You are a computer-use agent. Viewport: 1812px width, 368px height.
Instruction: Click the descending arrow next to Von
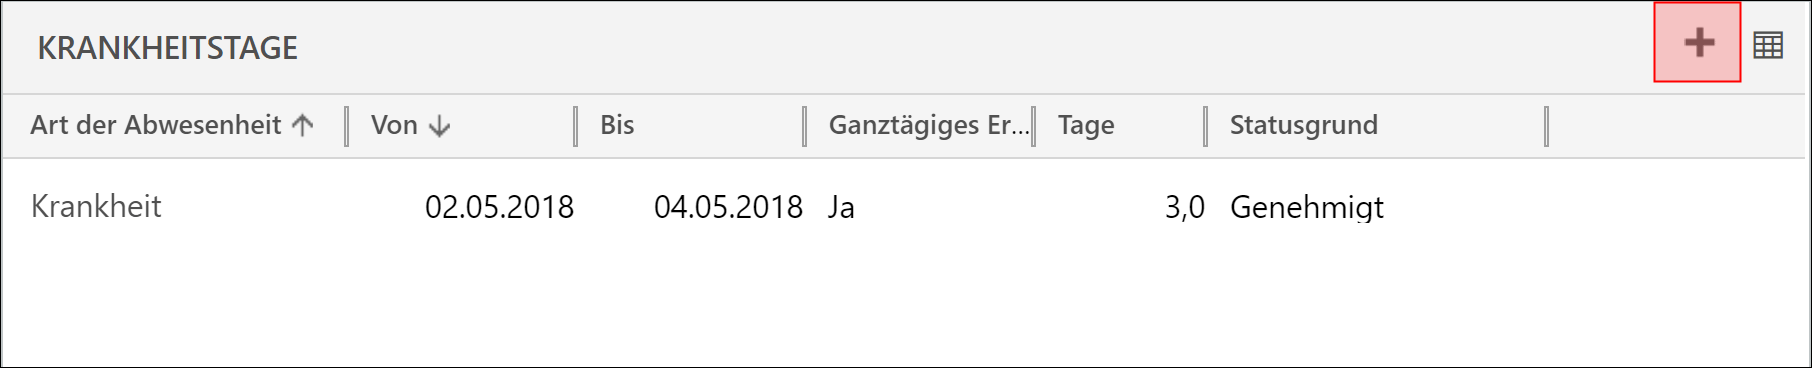(440, 126)
